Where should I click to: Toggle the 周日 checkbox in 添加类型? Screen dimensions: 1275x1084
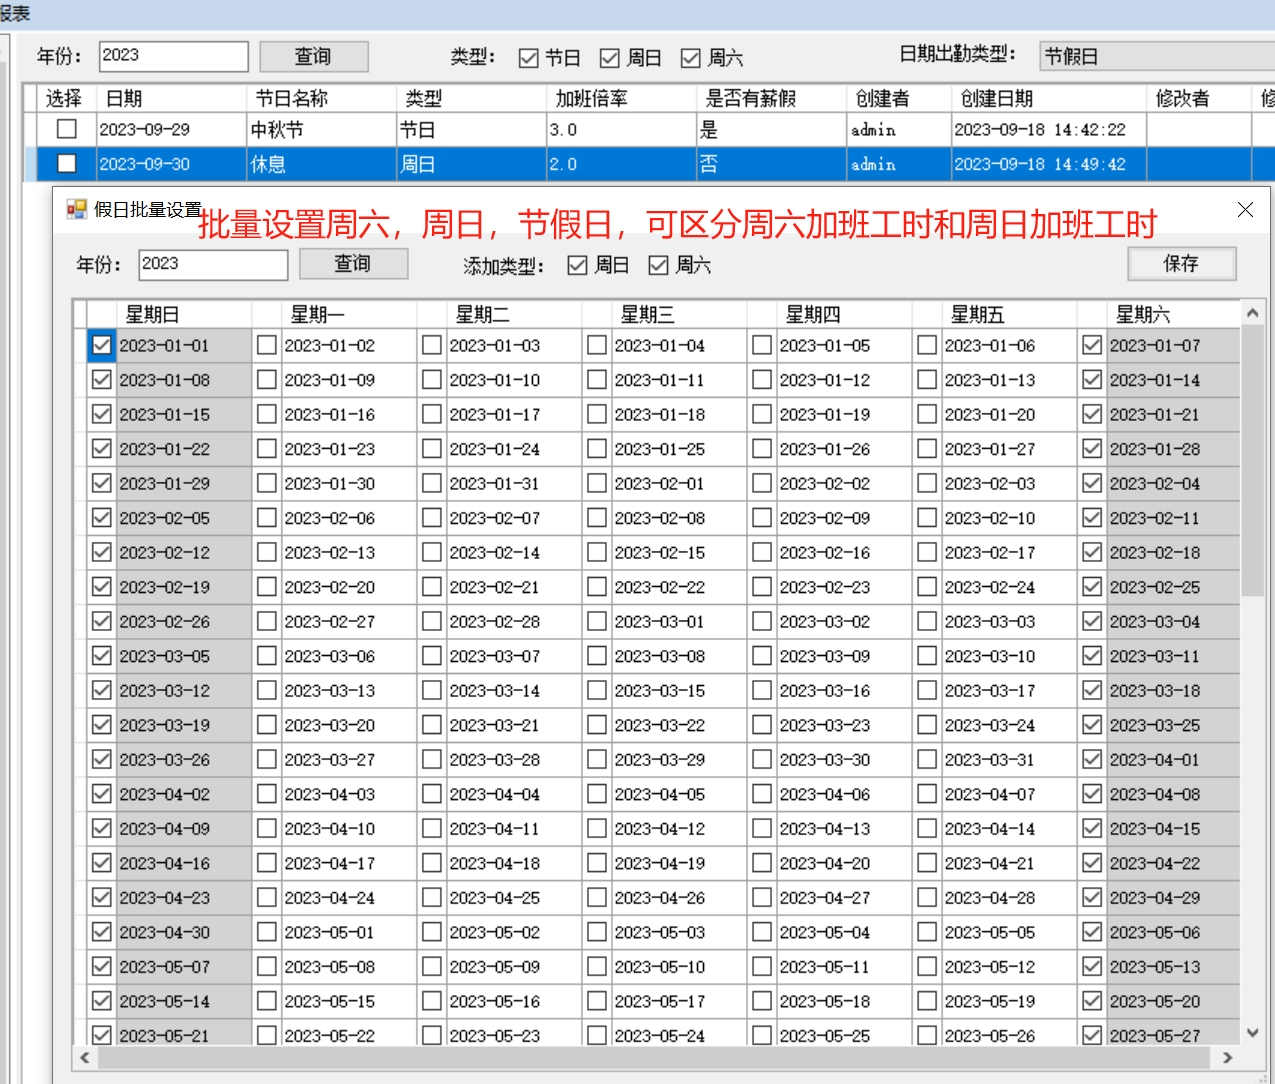577,265
